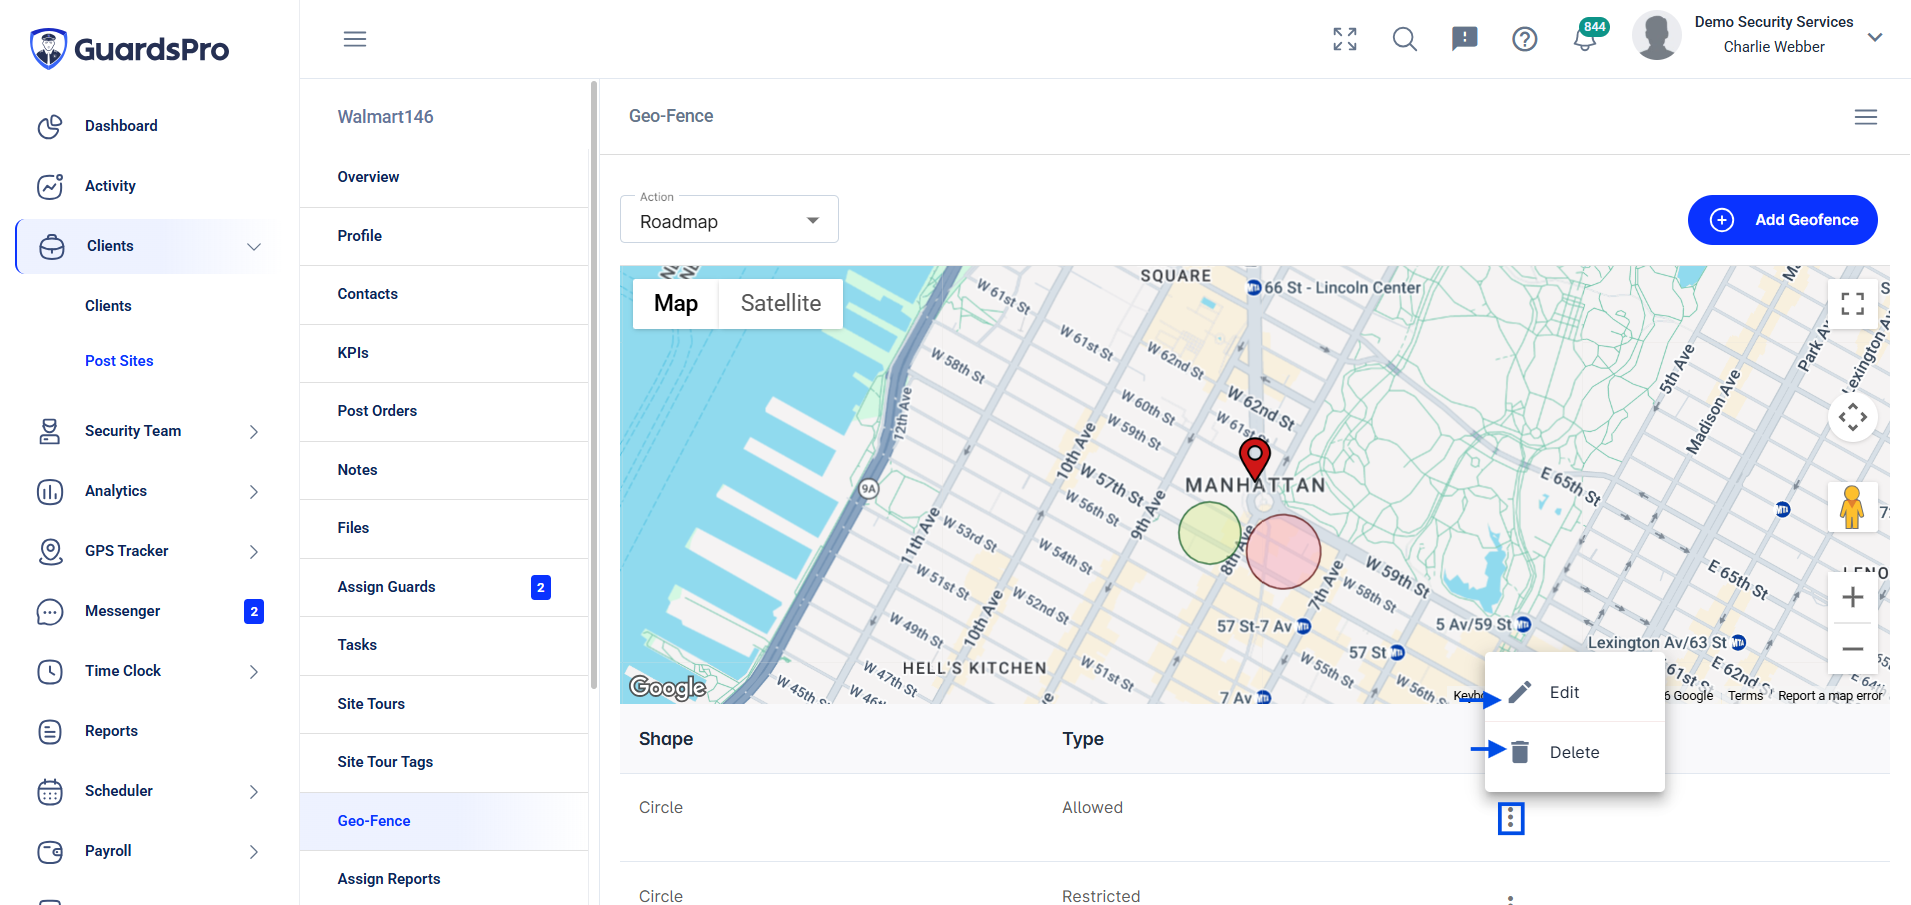The height and width of the screenshot is (905, 1911).
Task: Open the feedback message icon in header
Action: (x=1465, y=39)
